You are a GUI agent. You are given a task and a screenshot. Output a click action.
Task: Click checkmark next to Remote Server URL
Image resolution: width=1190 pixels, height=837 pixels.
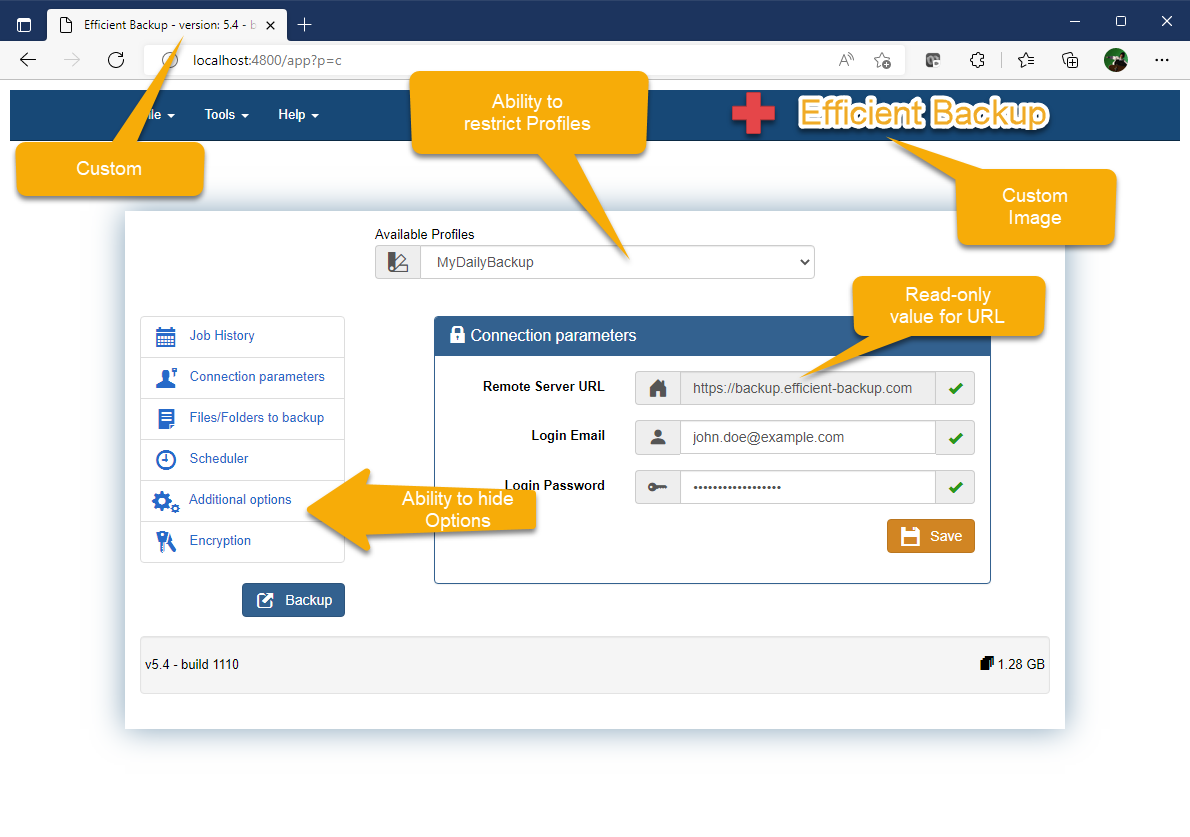[955, 388]
